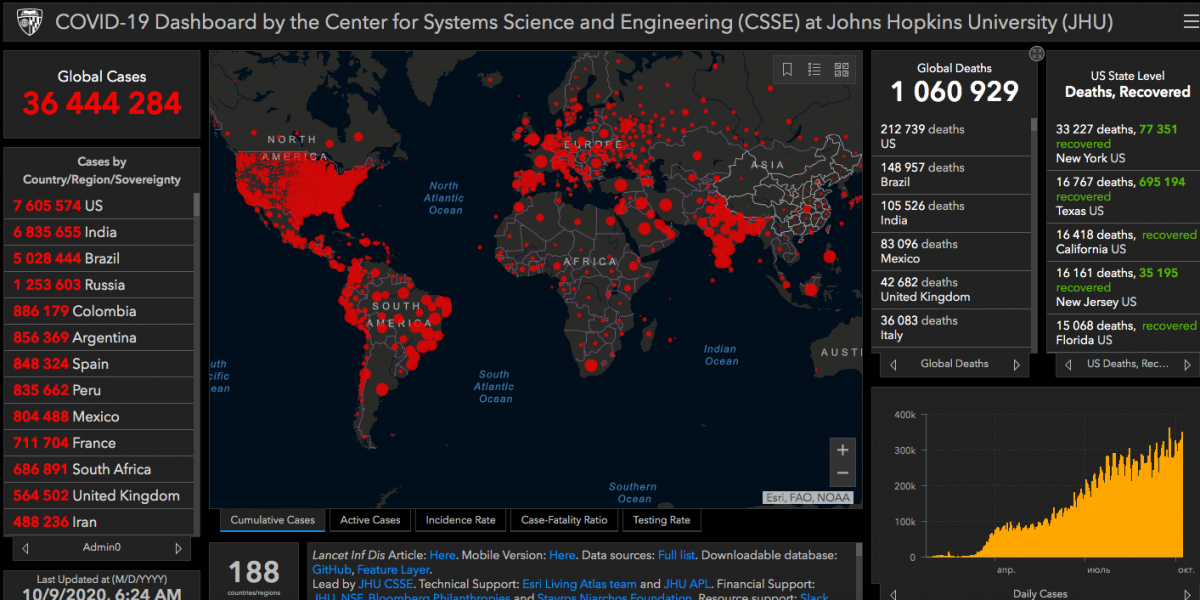Screen dimensions: 1200x600
Task: Select the 105 526 deaths India entry
Action: (951, 213)
